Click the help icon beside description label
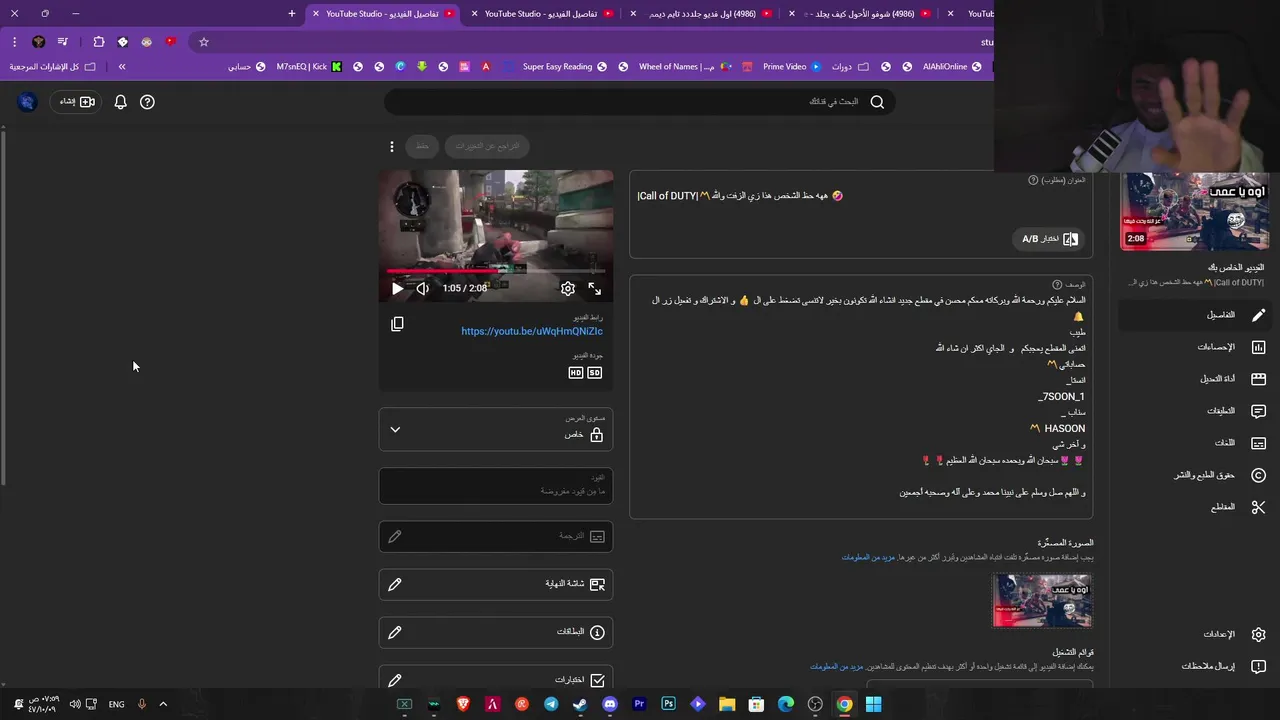 point(1057,285)
